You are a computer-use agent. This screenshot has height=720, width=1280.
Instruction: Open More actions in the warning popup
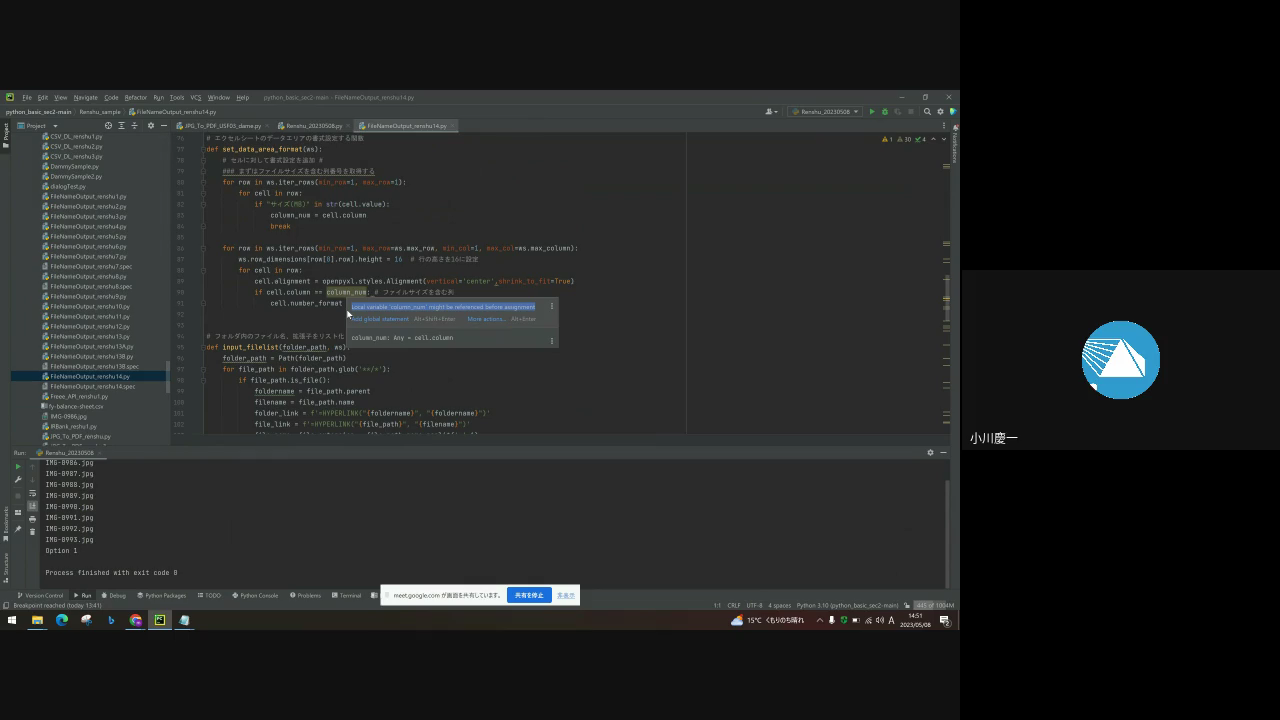click(x=486, y=319)
